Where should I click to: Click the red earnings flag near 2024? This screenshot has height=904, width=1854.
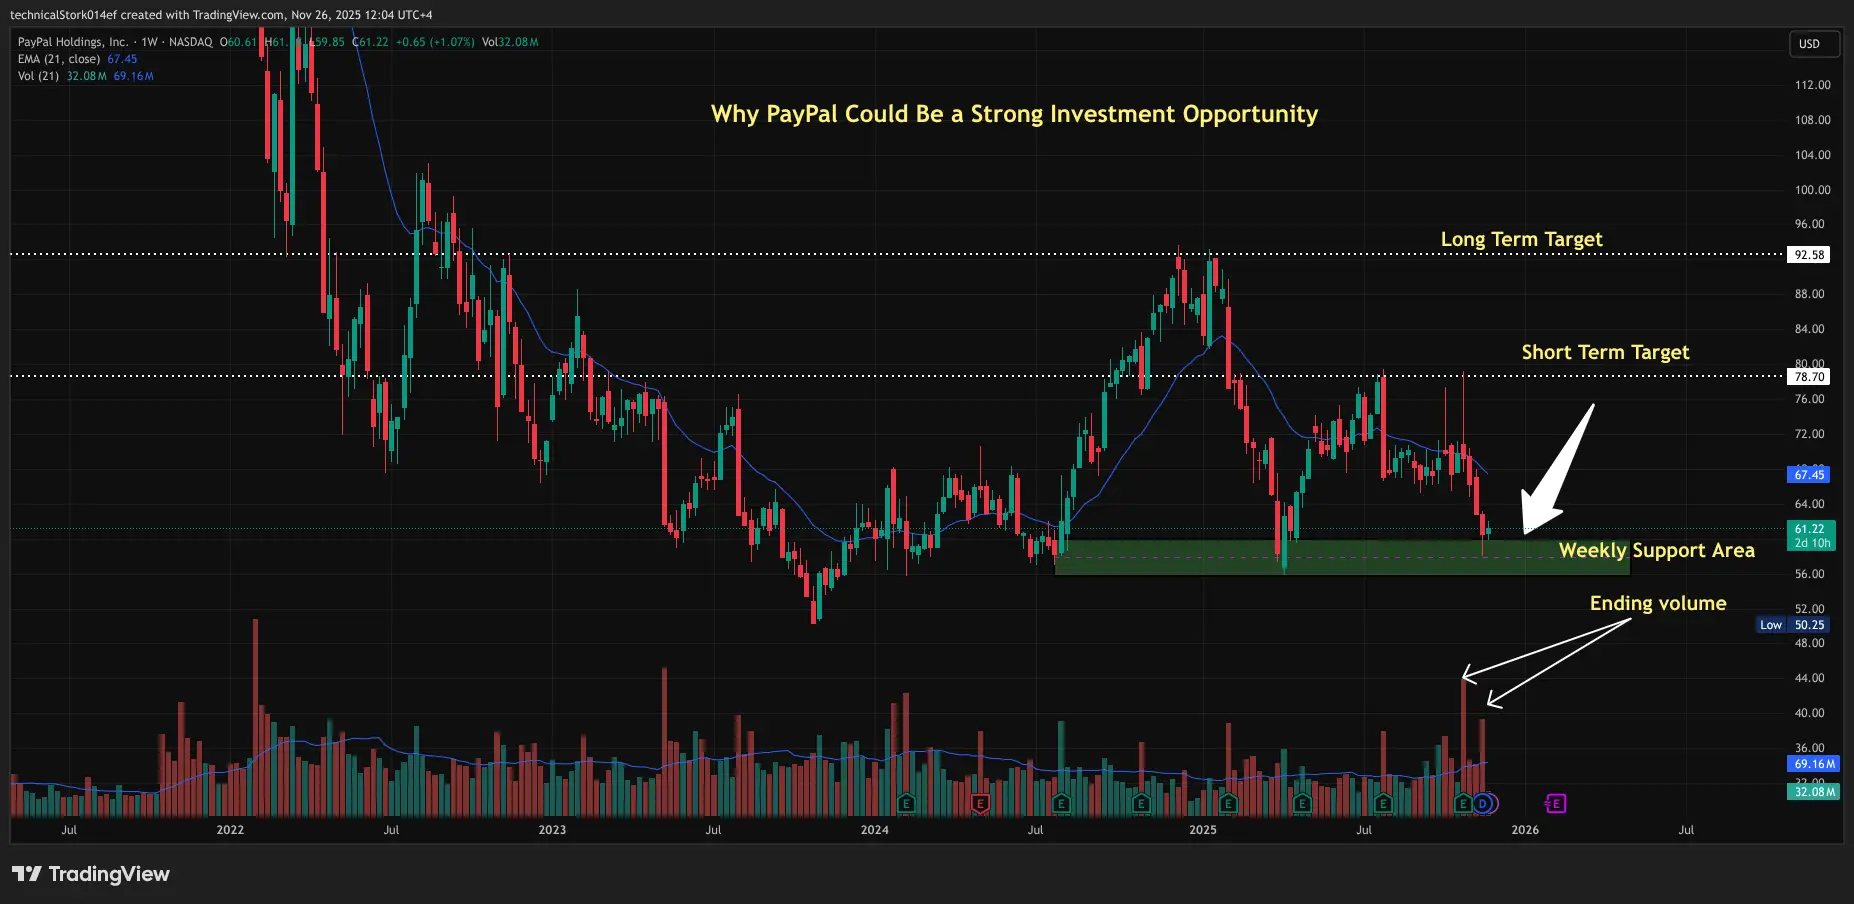coord(978,803)
